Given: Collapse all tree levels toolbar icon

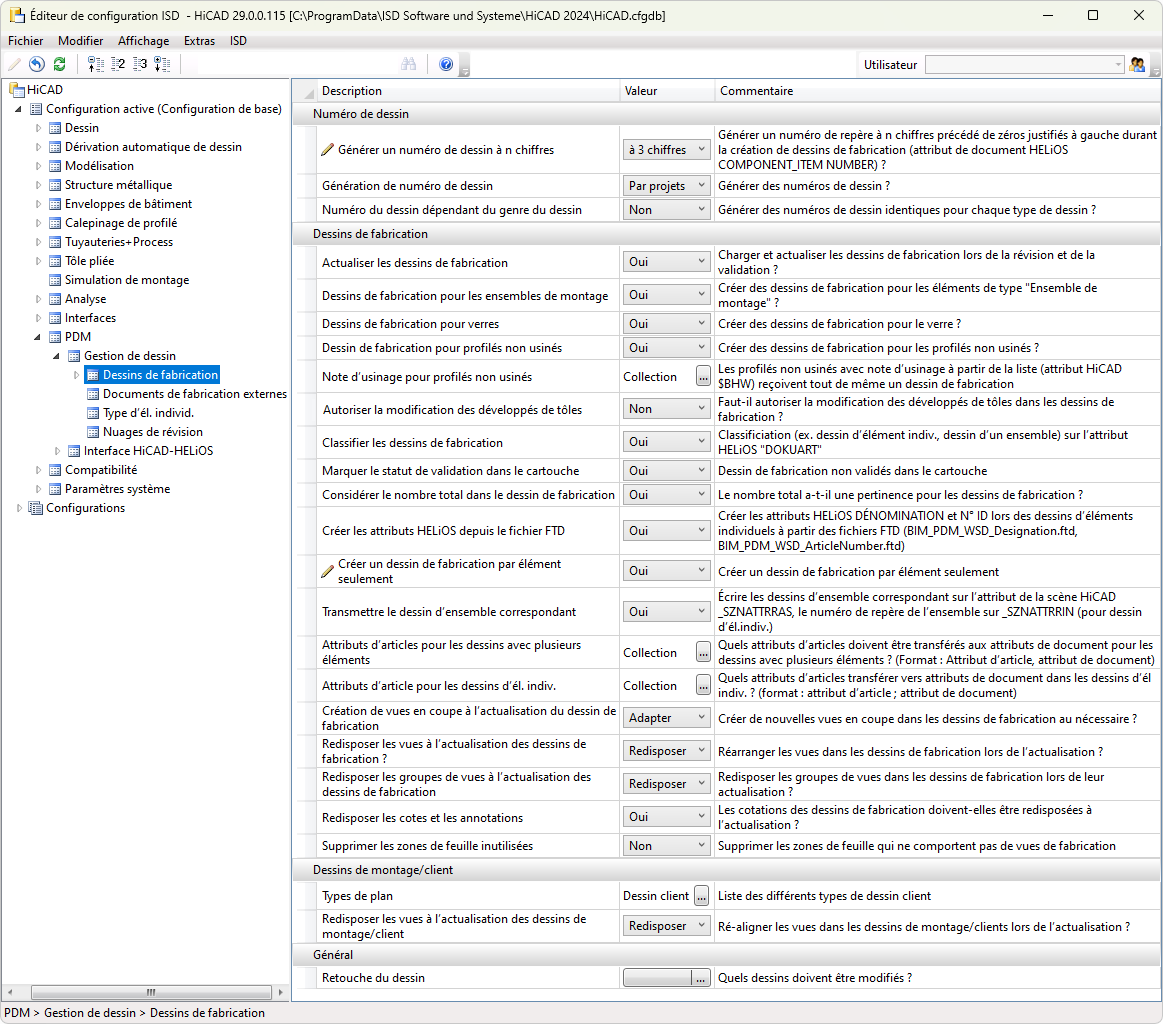Looking at the screenshot, I should (96, 64).
